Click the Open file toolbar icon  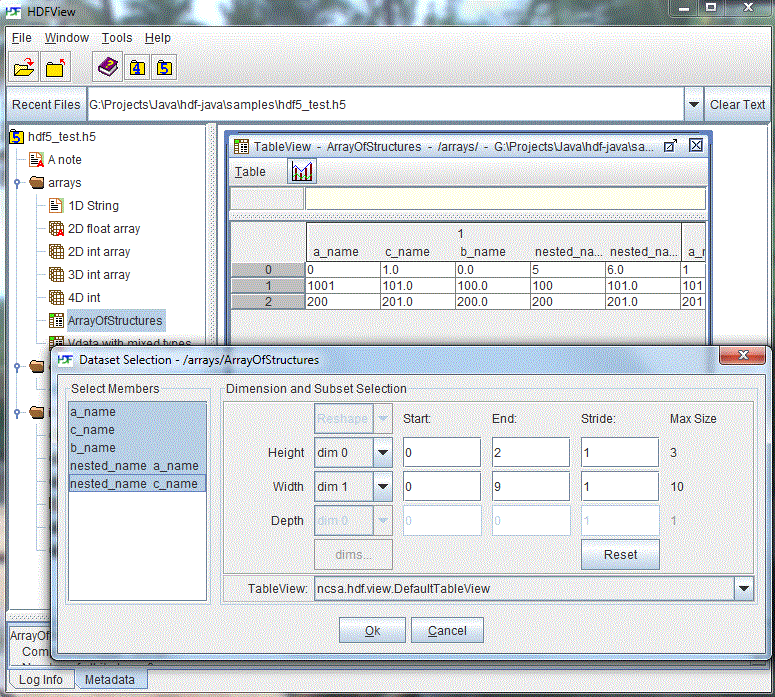(x=23, y=68)
